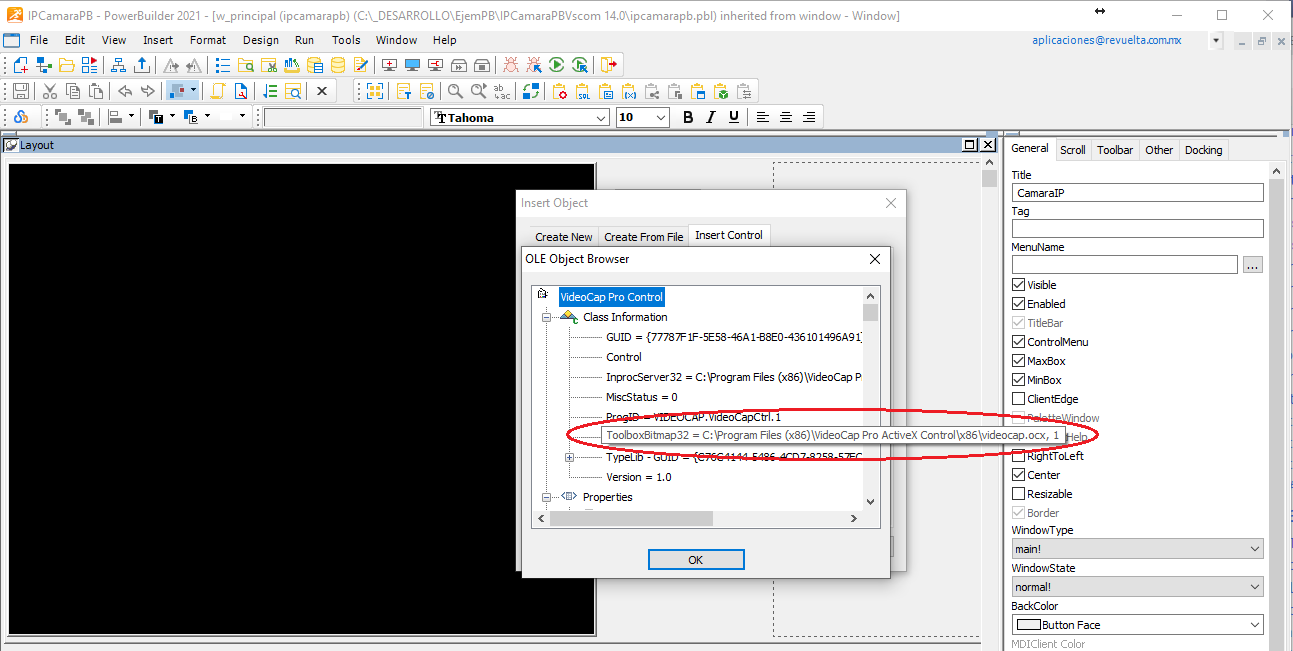The height and width of the screenshot is (651, 1293).
Task: Click the Cut scissors icon
Action: [x=48, y=91]
